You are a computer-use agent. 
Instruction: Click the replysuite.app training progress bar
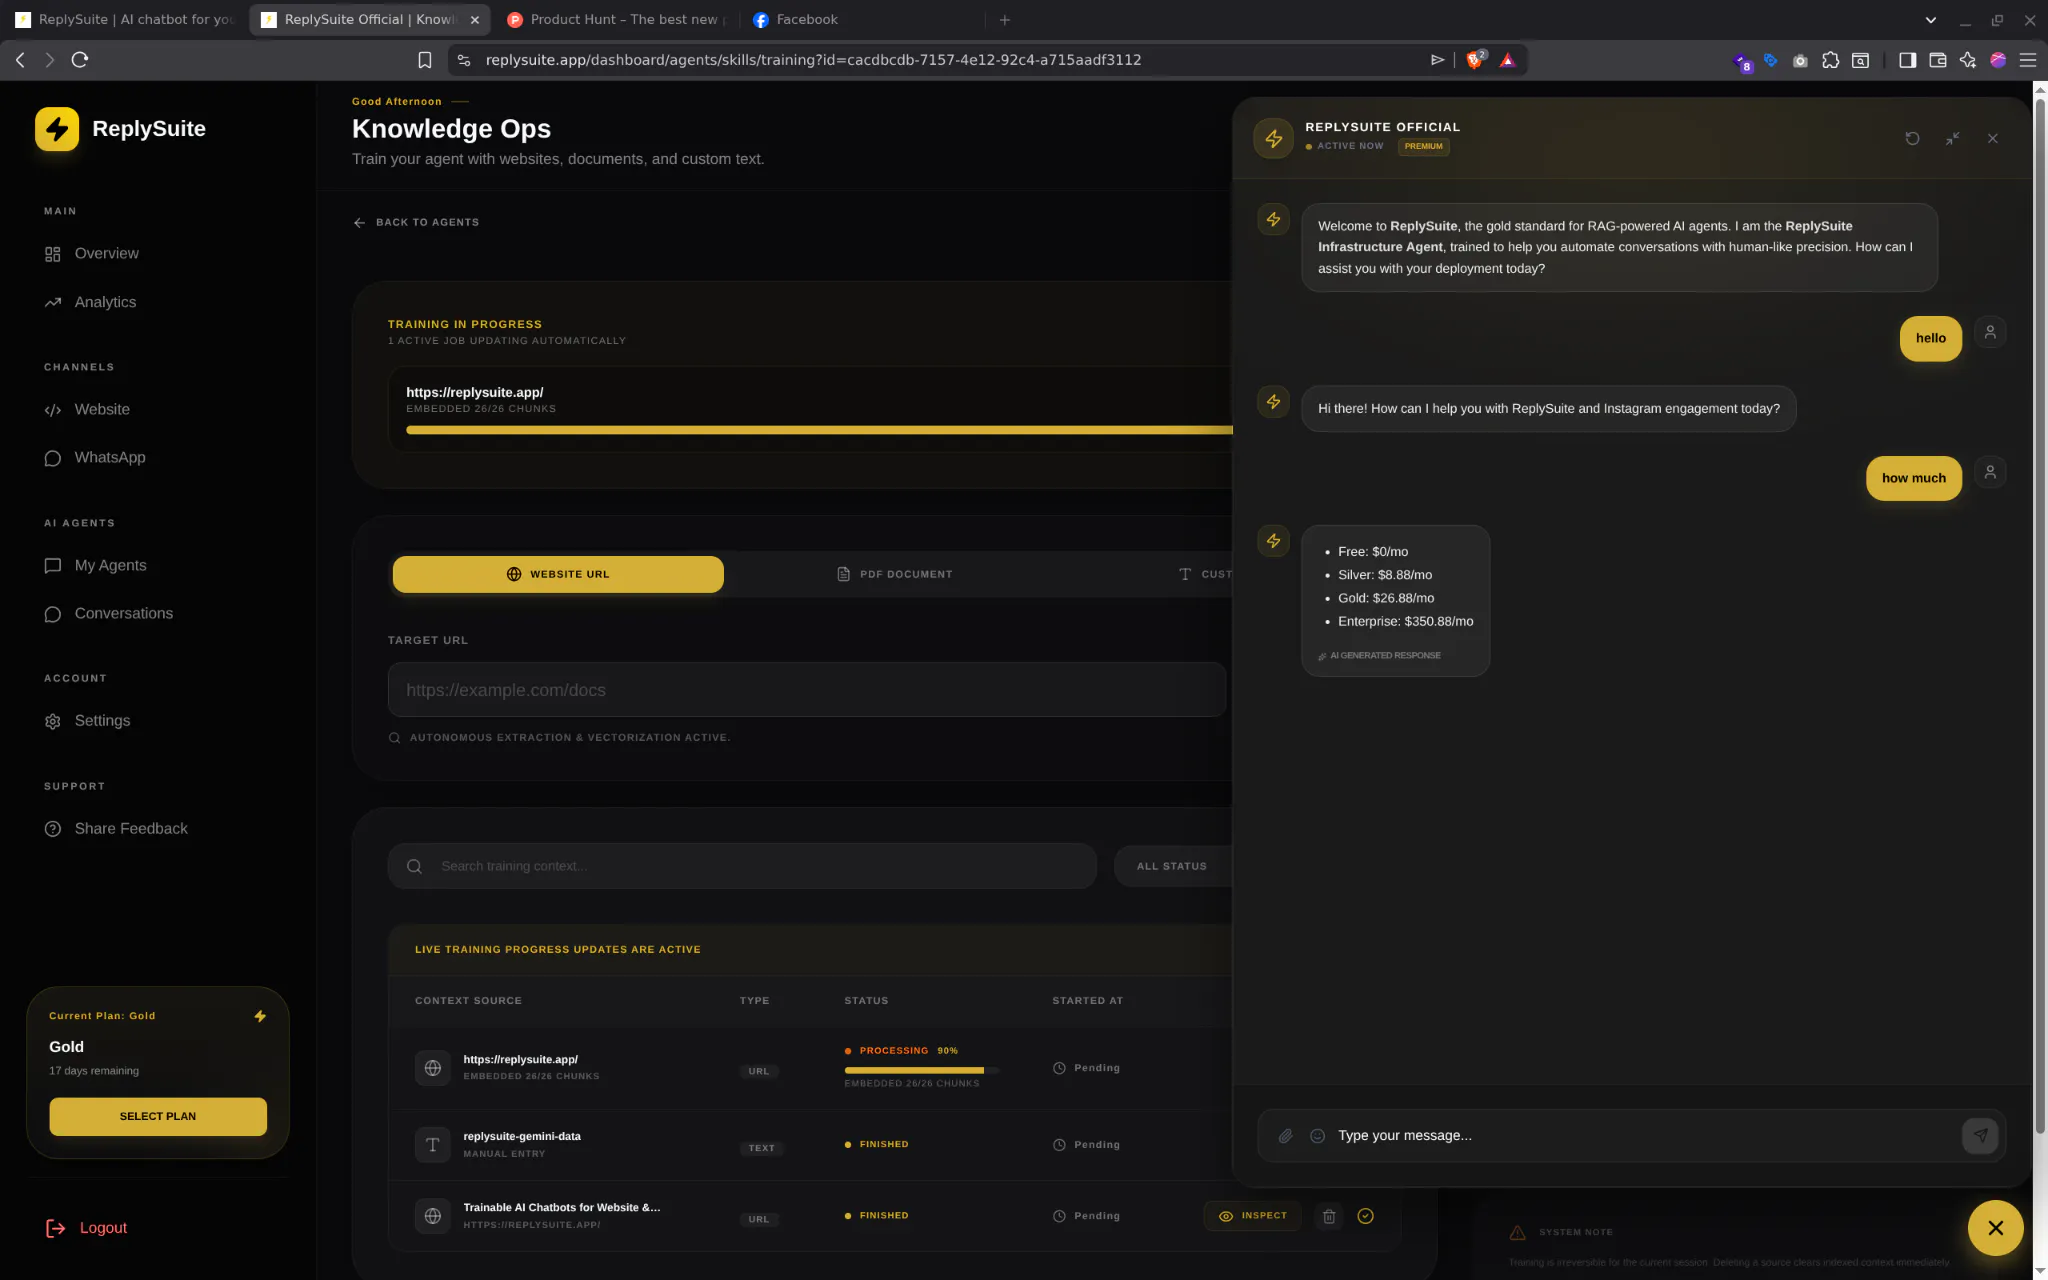(x=819, y=431)
